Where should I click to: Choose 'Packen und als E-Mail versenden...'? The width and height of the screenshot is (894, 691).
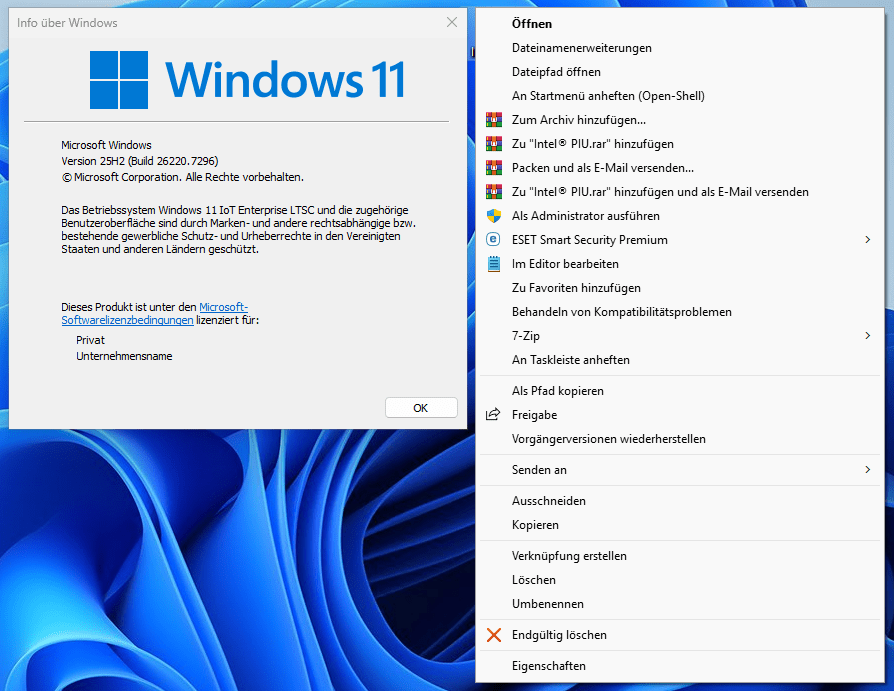pyautogui.click(x=680, y=168)
